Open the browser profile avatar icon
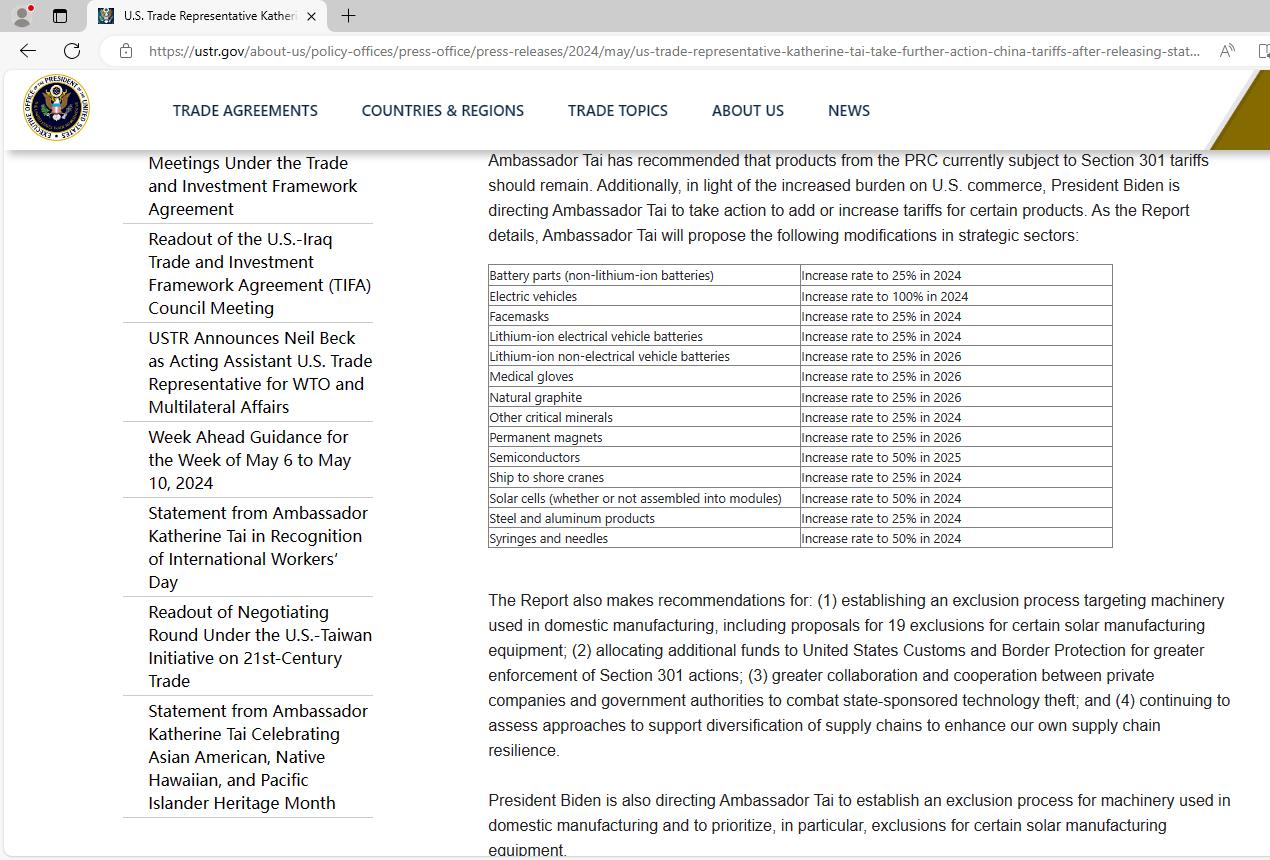 pos(21,16)
